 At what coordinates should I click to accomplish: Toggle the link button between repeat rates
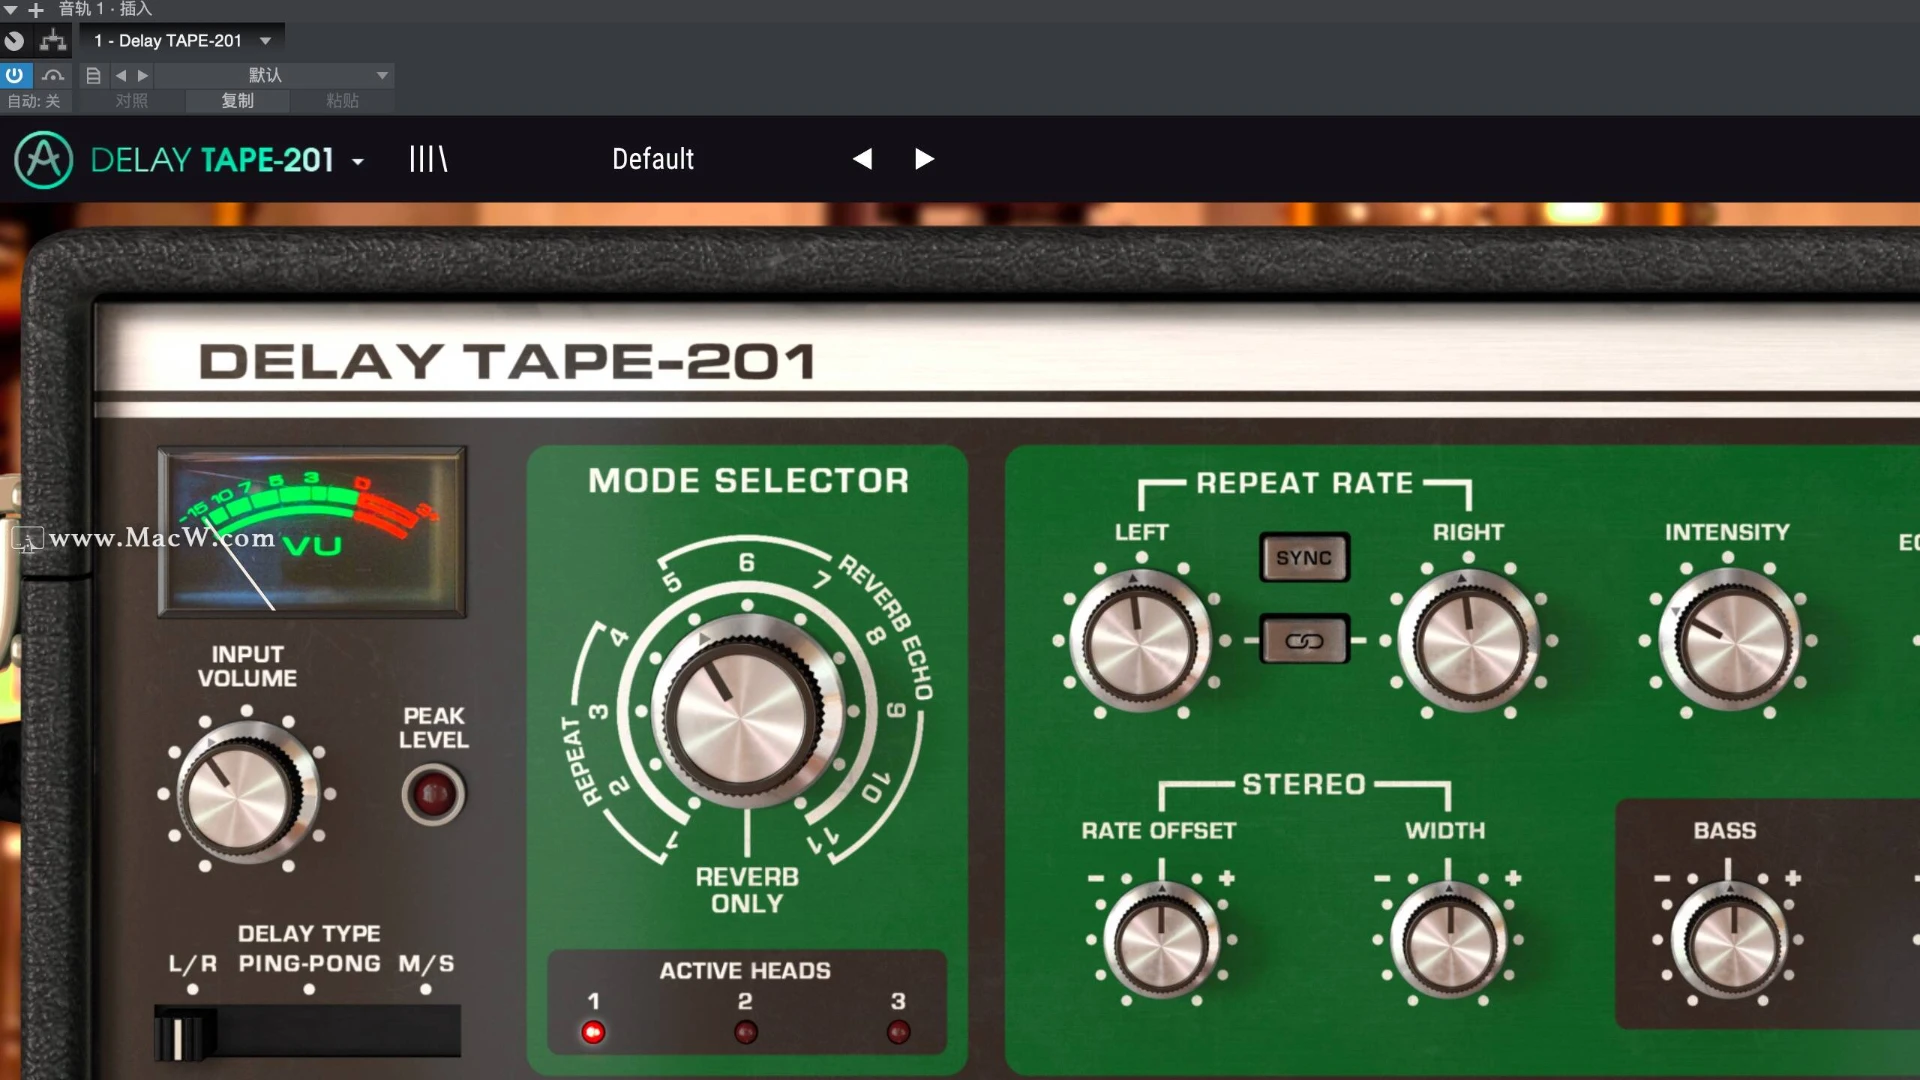(x=1304, y=641)
